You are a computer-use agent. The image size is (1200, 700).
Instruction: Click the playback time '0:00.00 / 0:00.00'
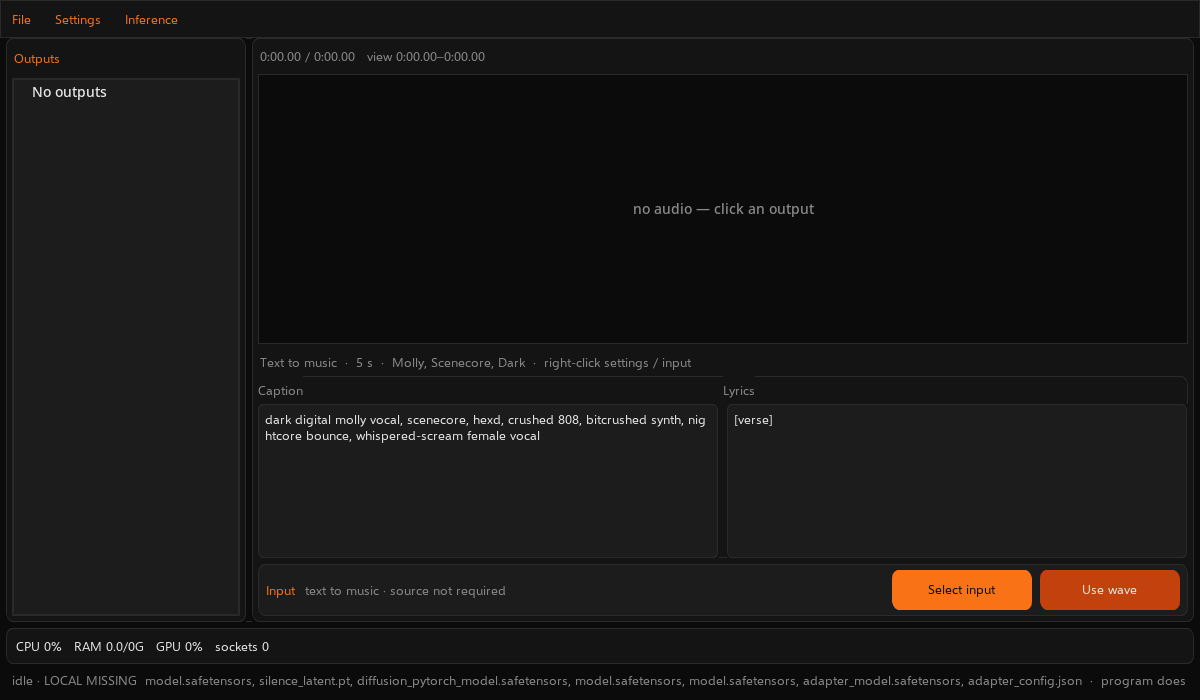click(x=307, y=57)
